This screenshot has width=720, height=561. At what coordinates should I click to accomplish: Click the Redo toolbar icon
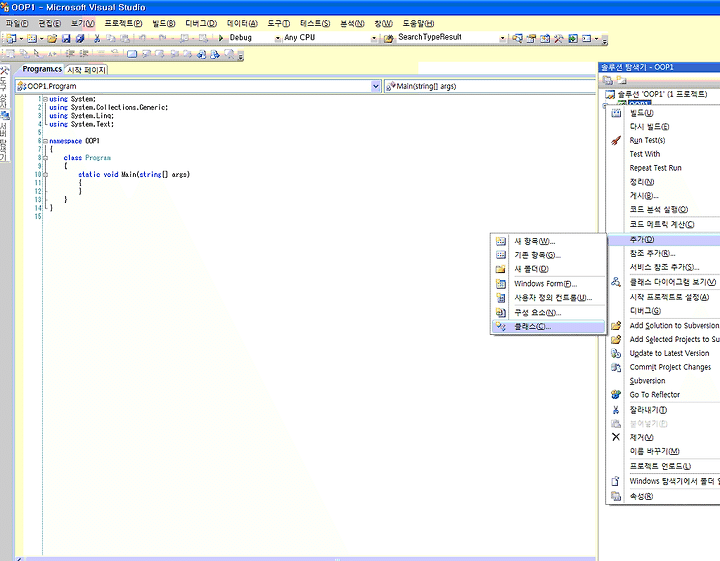point(162,39)
